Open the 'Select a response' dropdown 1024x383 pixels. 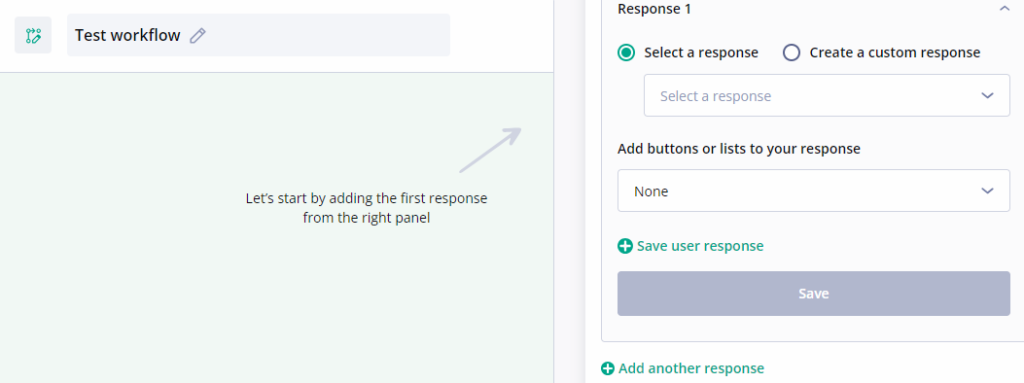point(827,95)
